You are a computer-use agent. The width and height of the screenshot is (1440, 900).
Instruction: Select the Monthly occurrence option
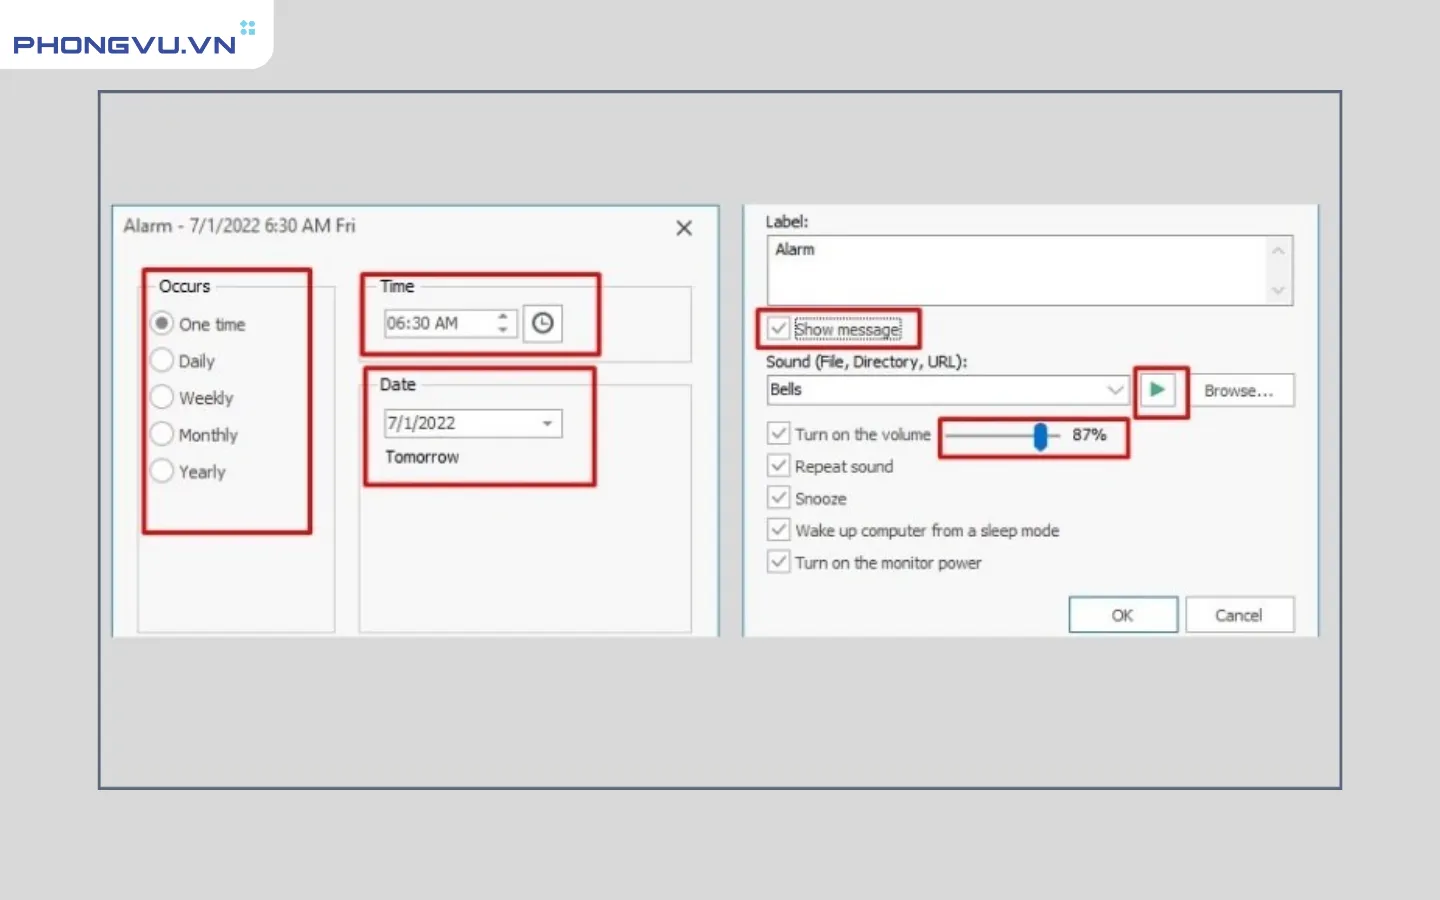point(162,434)
